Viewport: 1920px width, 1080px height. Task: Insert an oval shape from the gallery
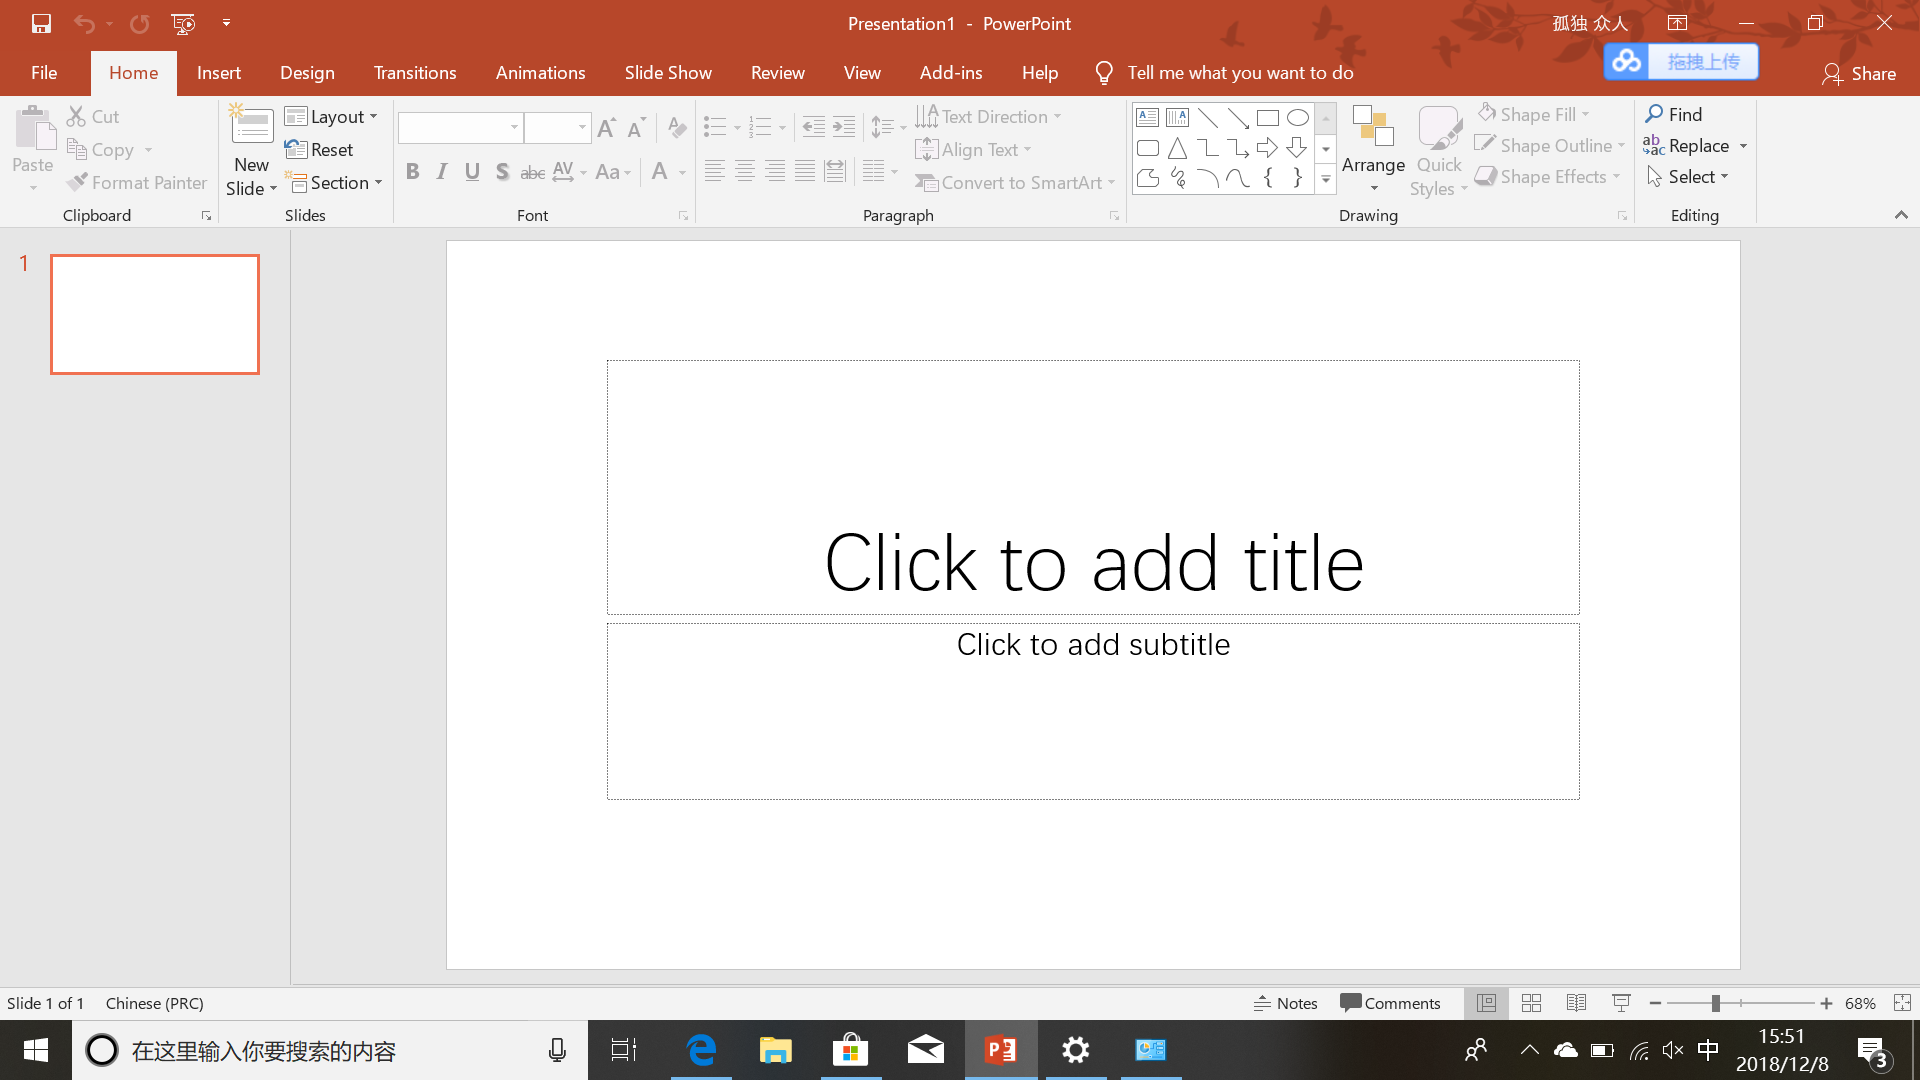pyautogui.click(x=1298, y=117)
